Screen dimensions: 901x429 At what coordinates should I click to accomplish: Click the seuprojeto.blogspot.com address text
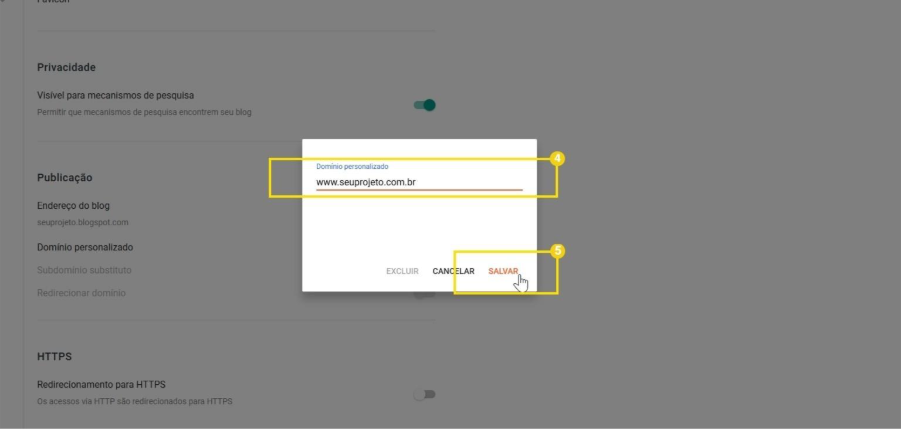click(83, 222)
